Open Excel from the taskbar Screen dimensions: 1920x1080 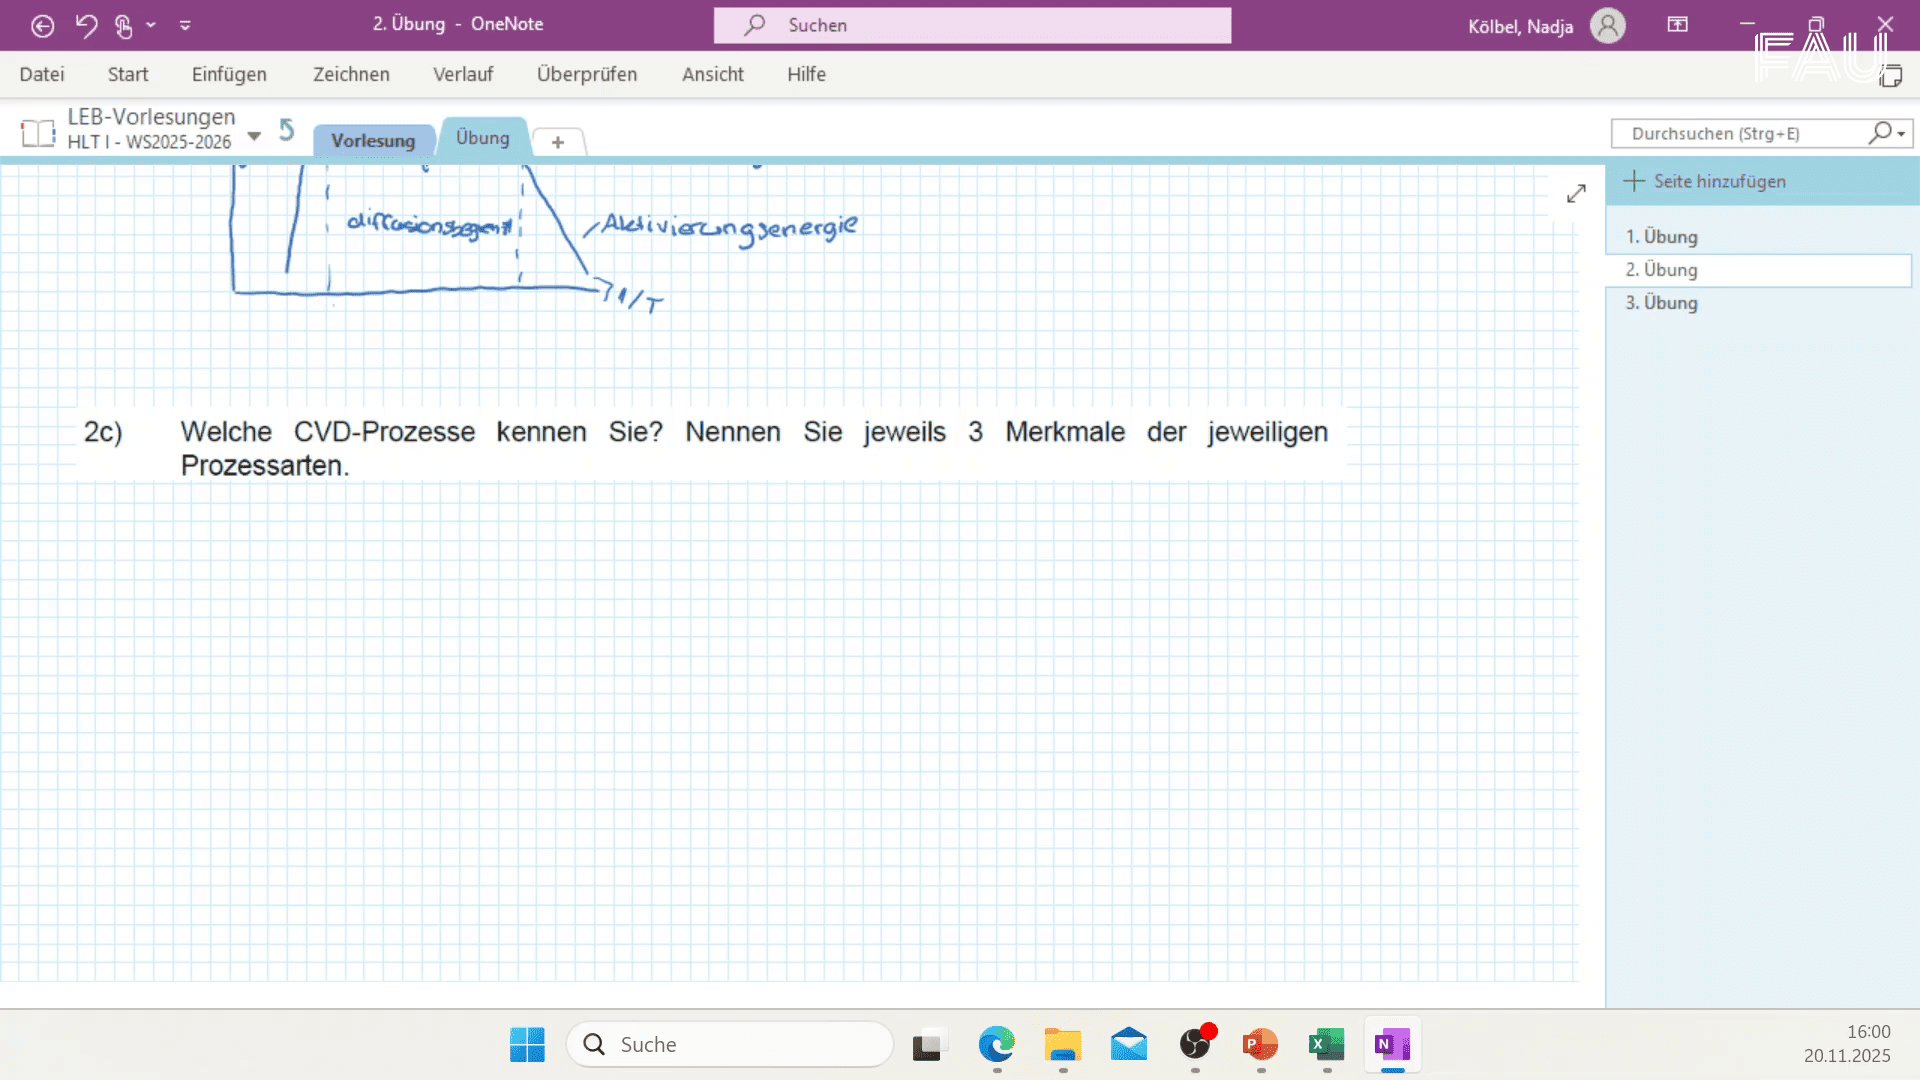click(1325, 1044)
